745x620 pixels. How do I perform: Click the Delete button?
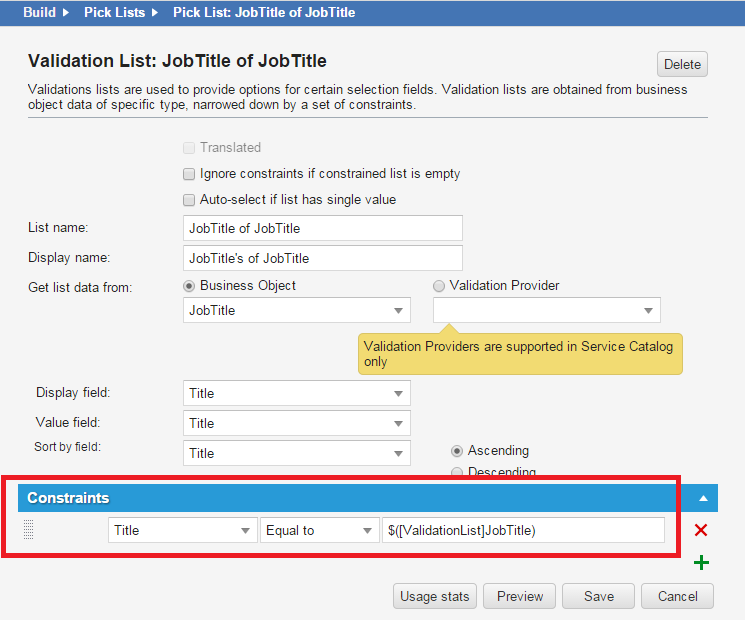[682, 64]
